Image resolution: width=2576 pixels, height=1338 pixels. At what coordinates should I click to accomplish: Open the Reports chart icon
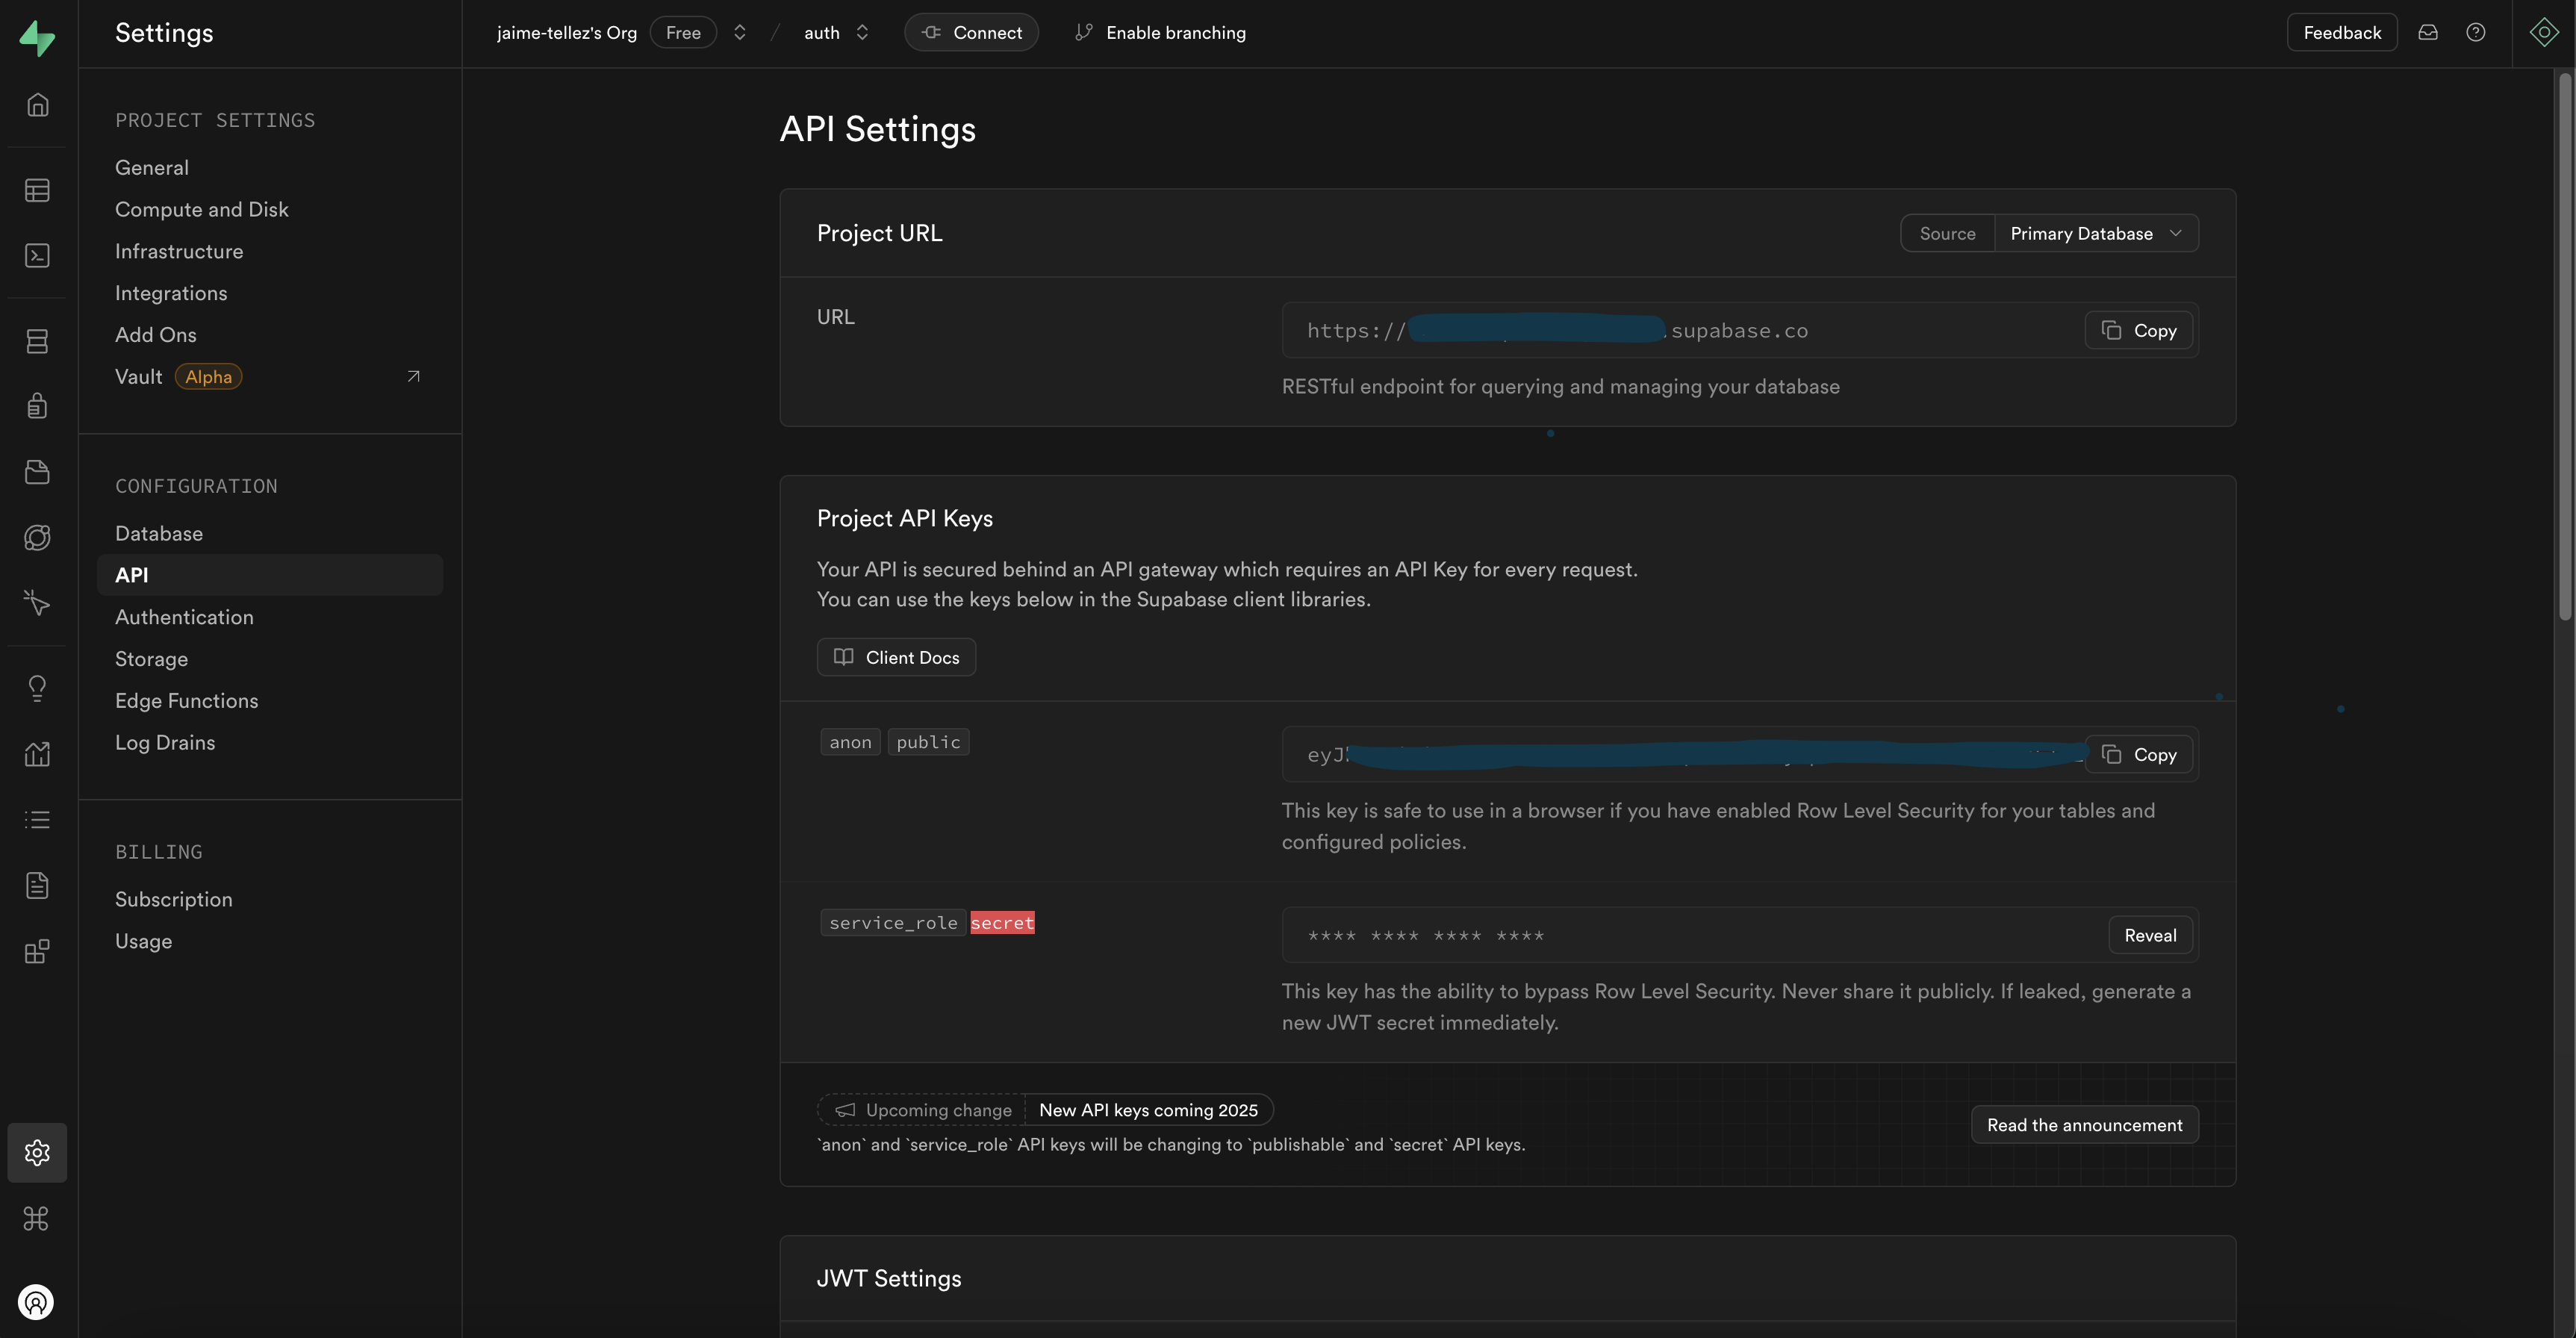37,753
